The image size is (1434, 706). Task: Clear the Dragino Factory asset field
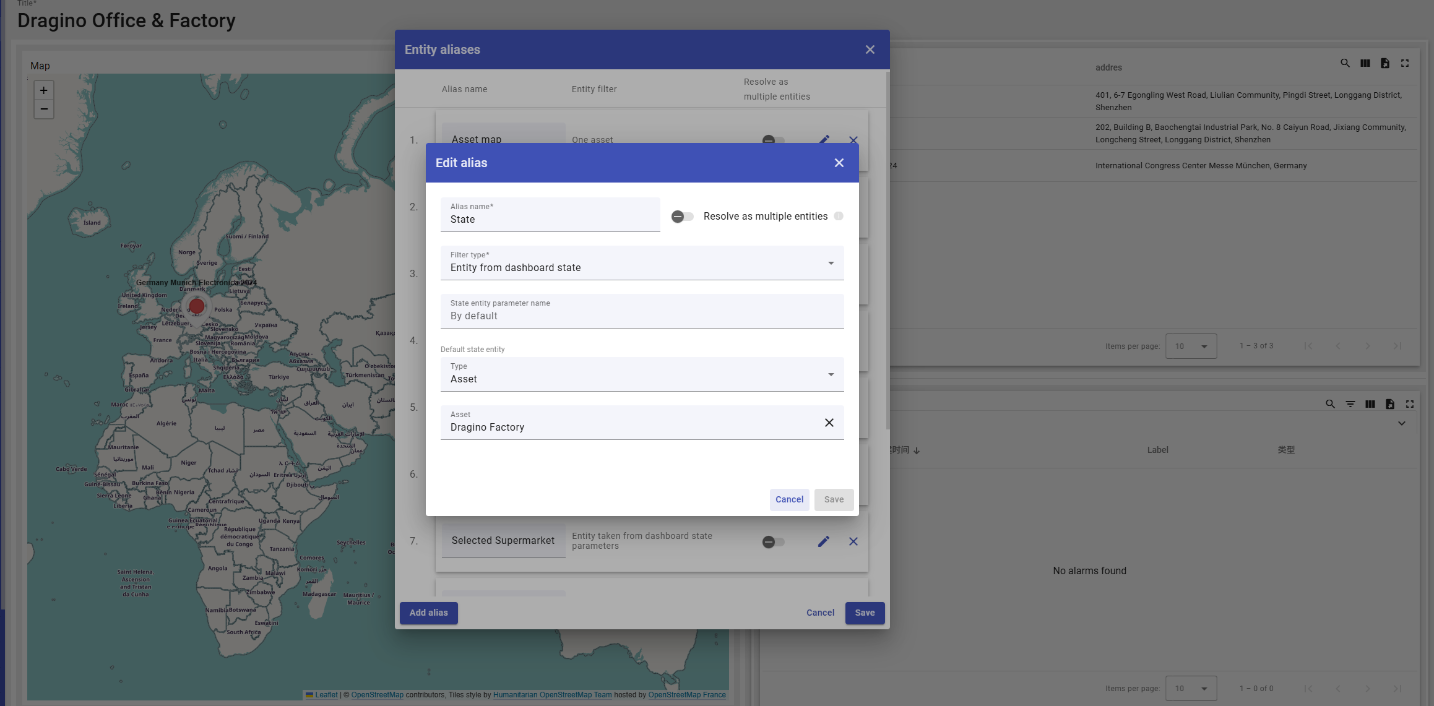tap(829, 423)
